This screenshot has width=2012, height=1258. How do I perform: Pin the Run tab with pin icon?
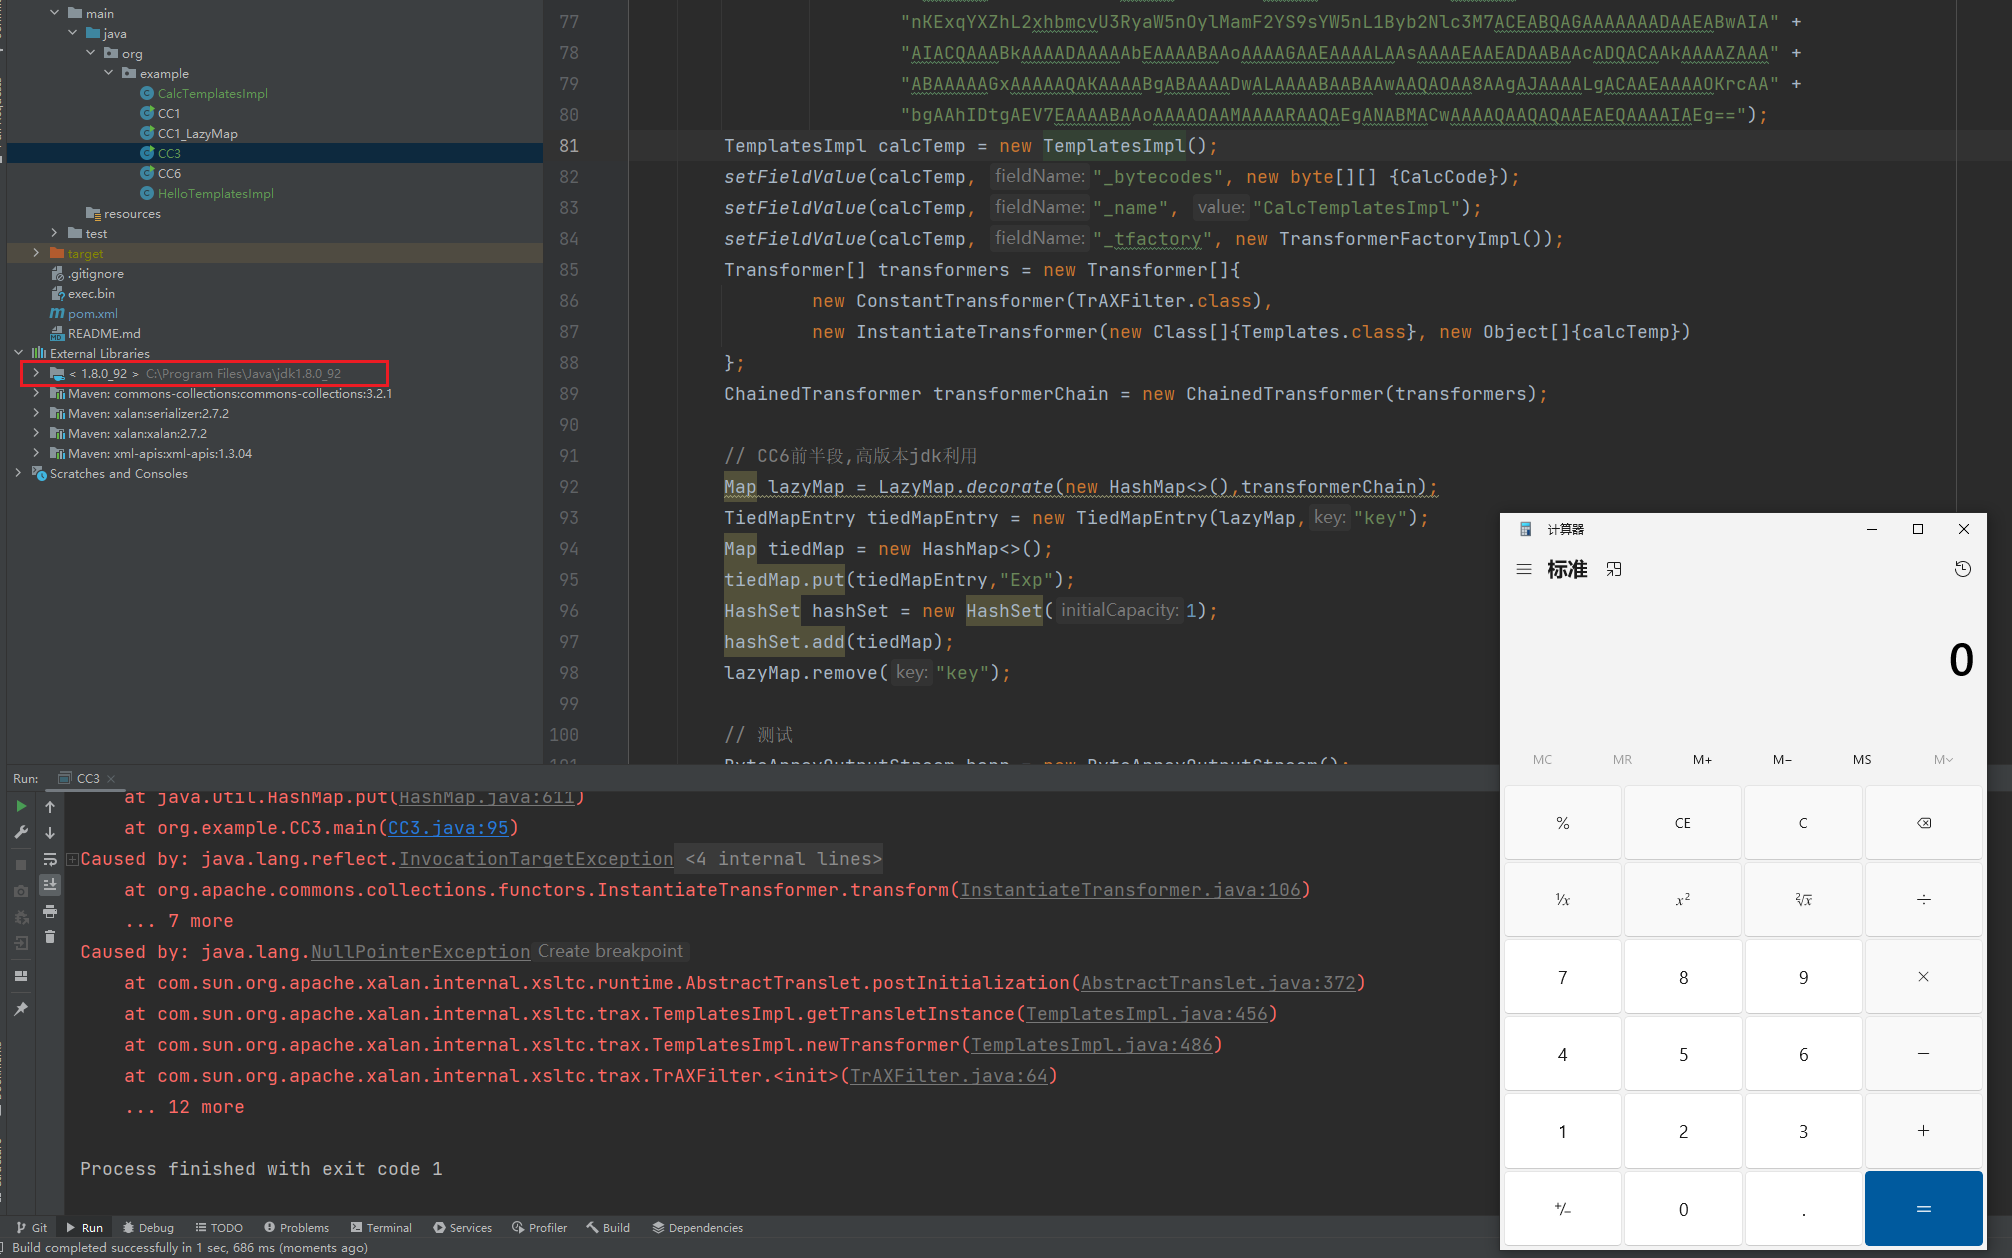[21, 1009]
